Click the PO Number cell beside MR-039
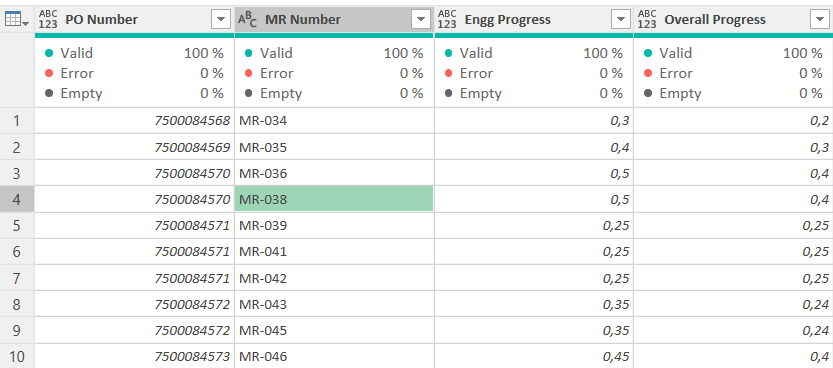Screen dimensions: 833x368 134,226
